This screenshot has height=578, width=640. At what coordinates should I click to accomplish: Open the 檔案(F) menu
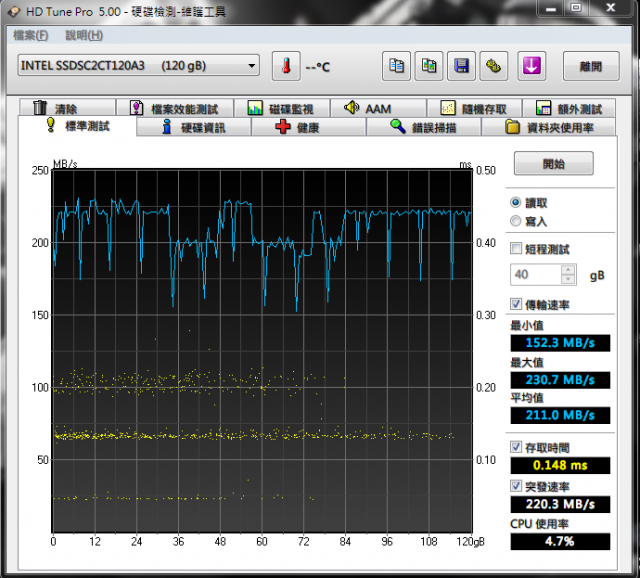(x=31, y=36)
